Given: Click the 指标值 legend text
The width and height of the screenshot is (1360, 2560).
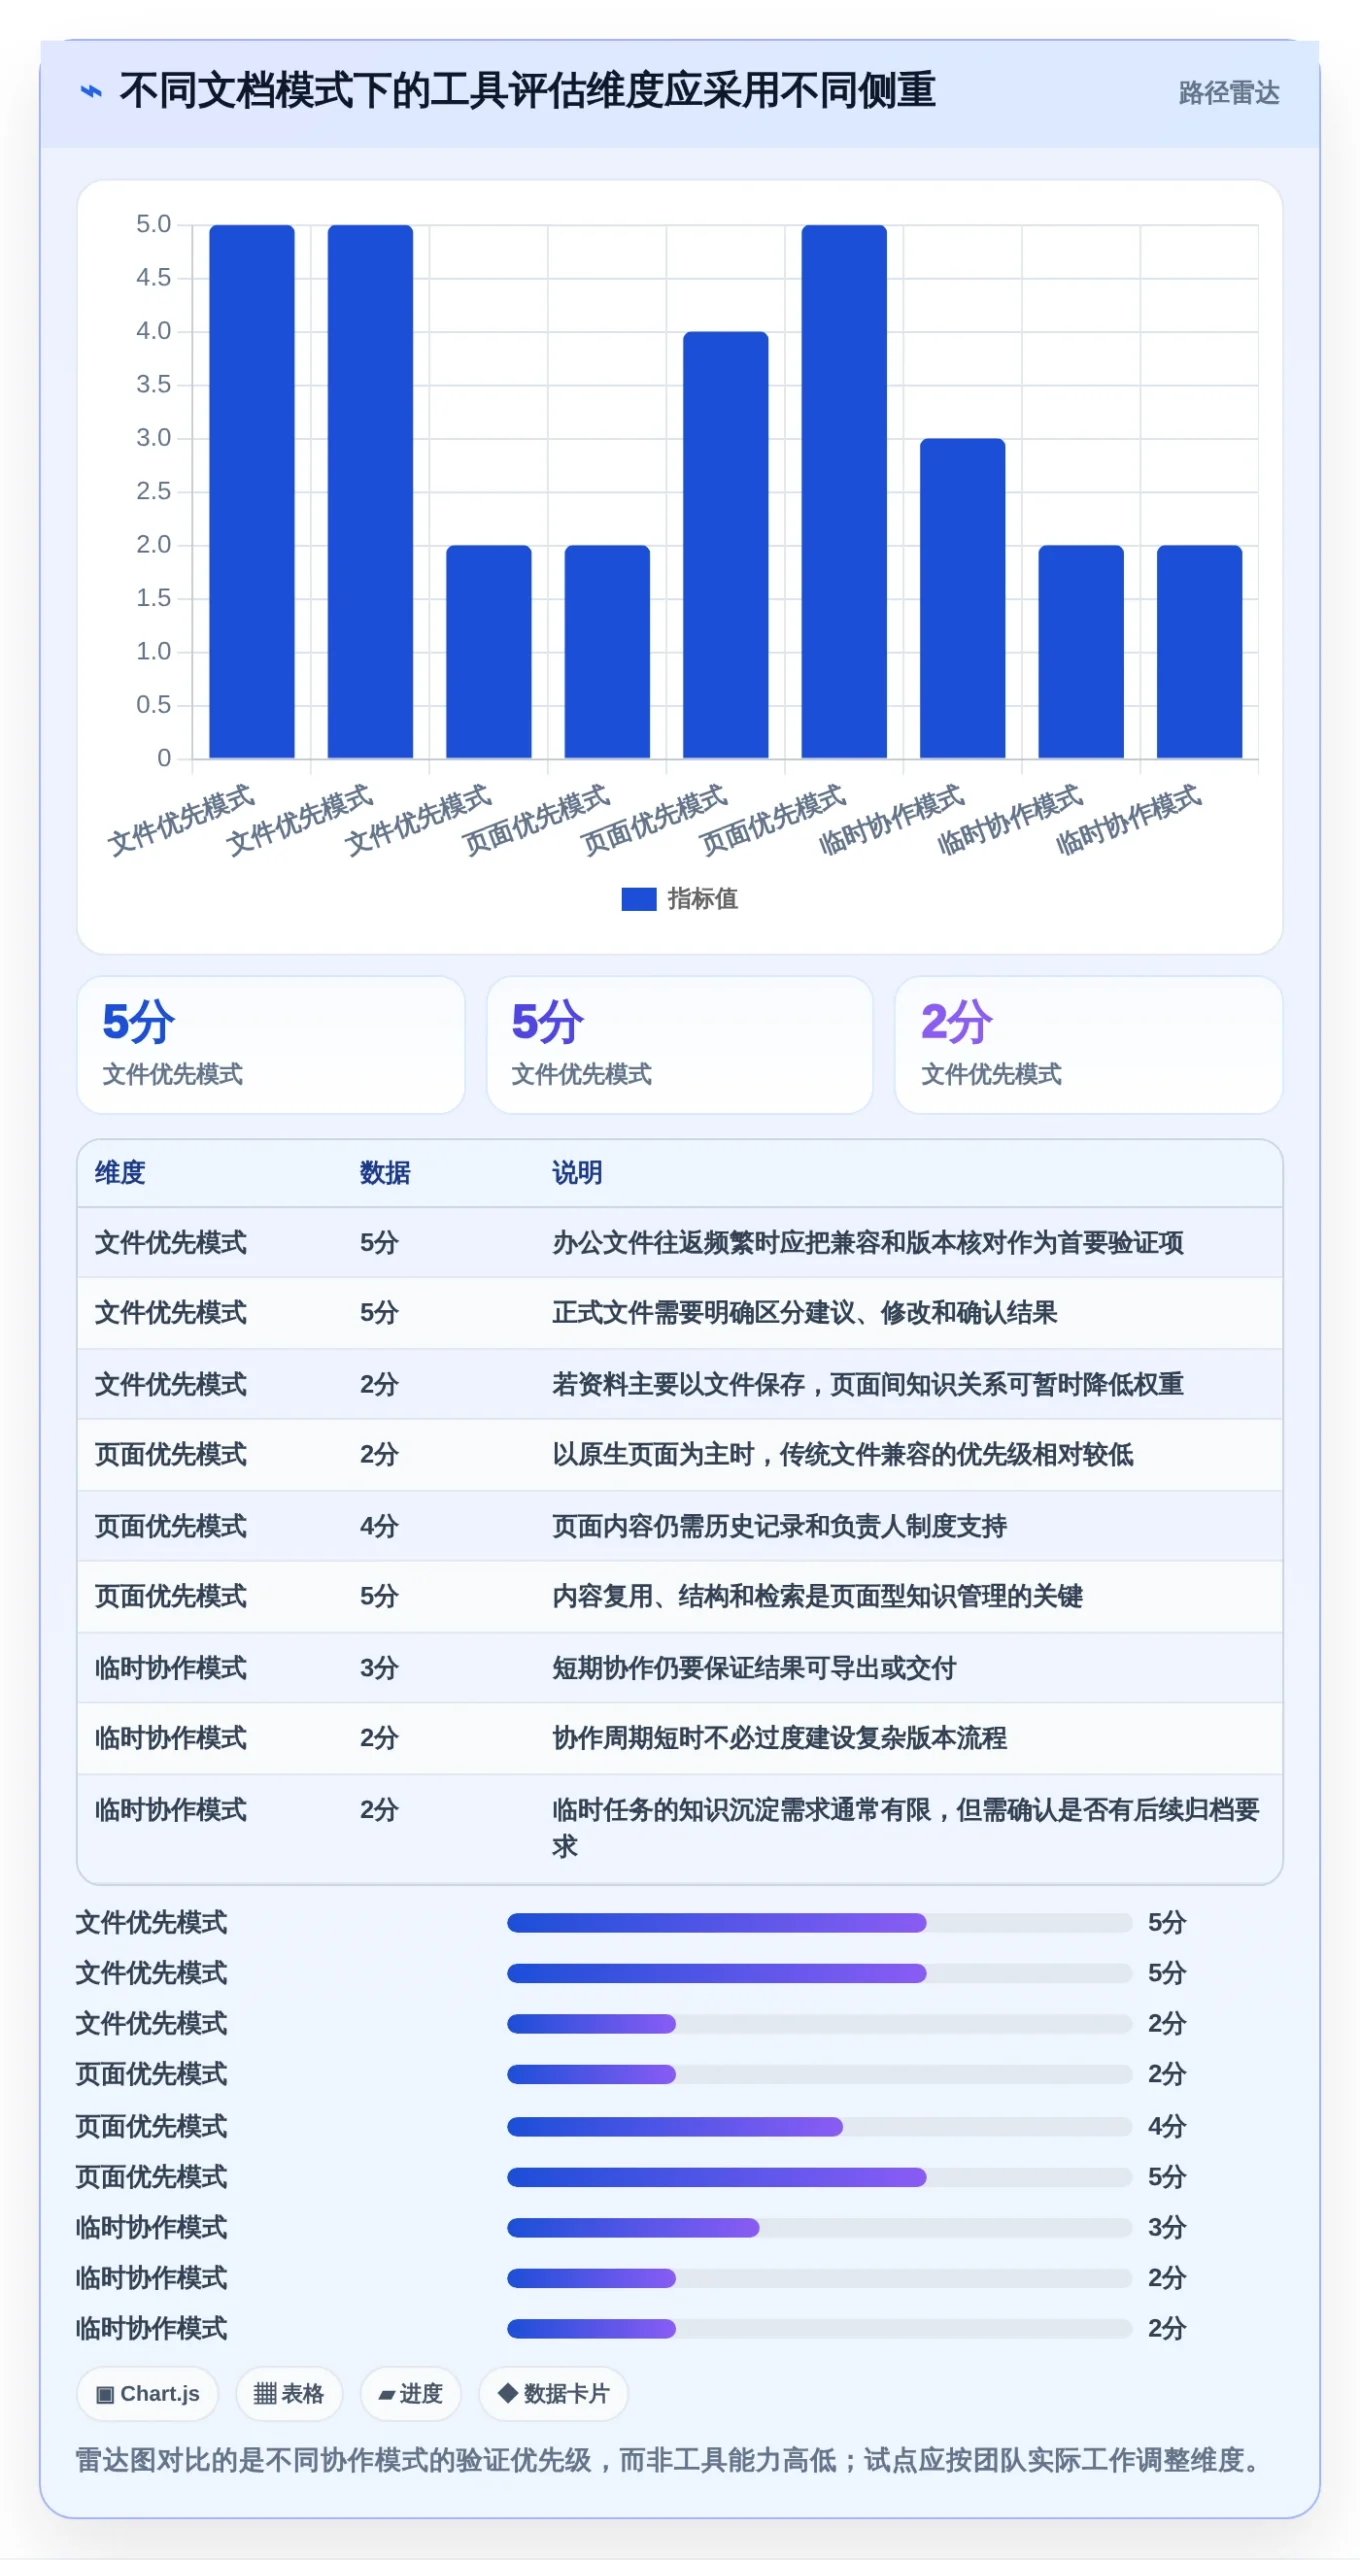Looking at the screenshot, I should (702, 899).
